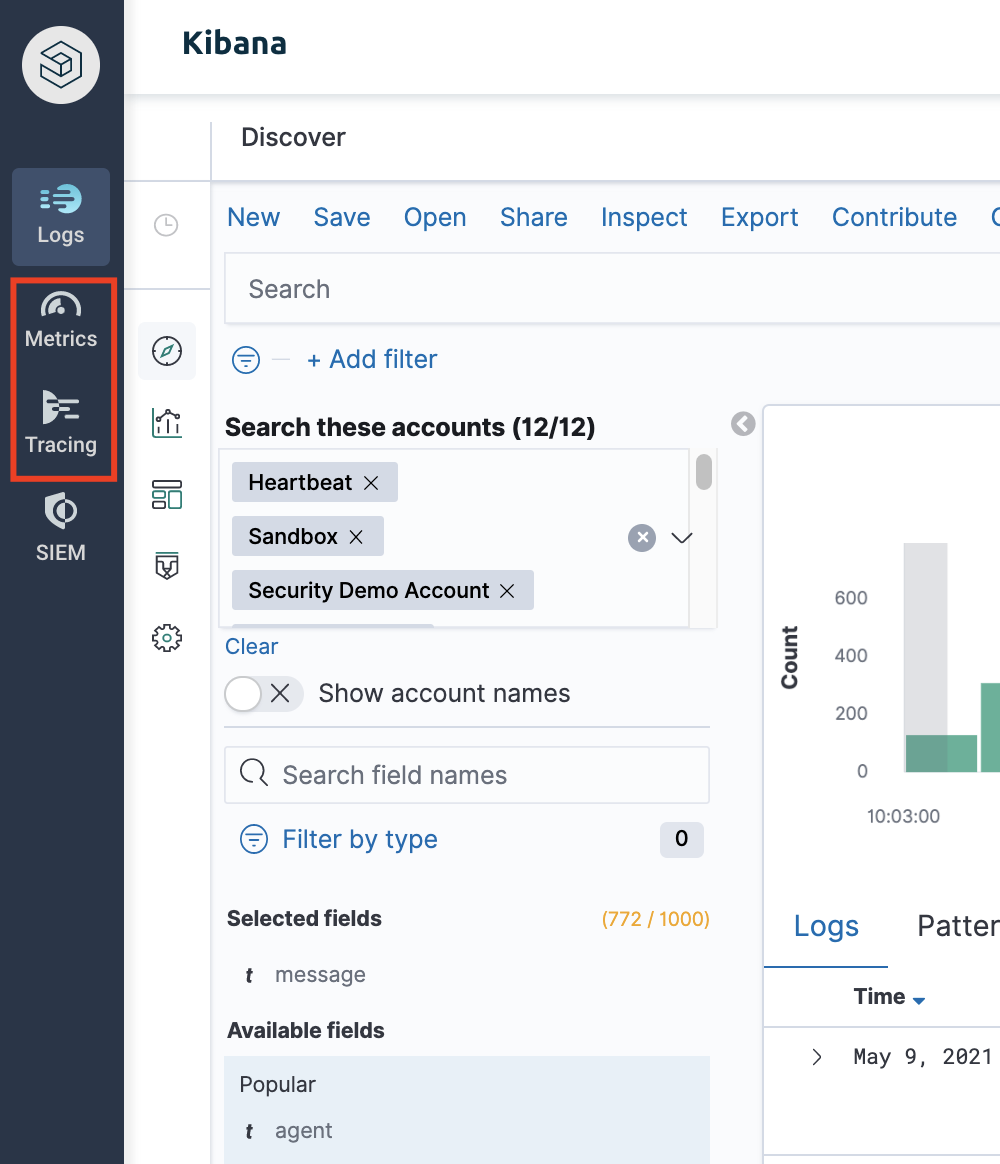Viewport: 1000px width, 1164px height.
Task: Click the logo icon above the sidebar
Action: point(61,65)
